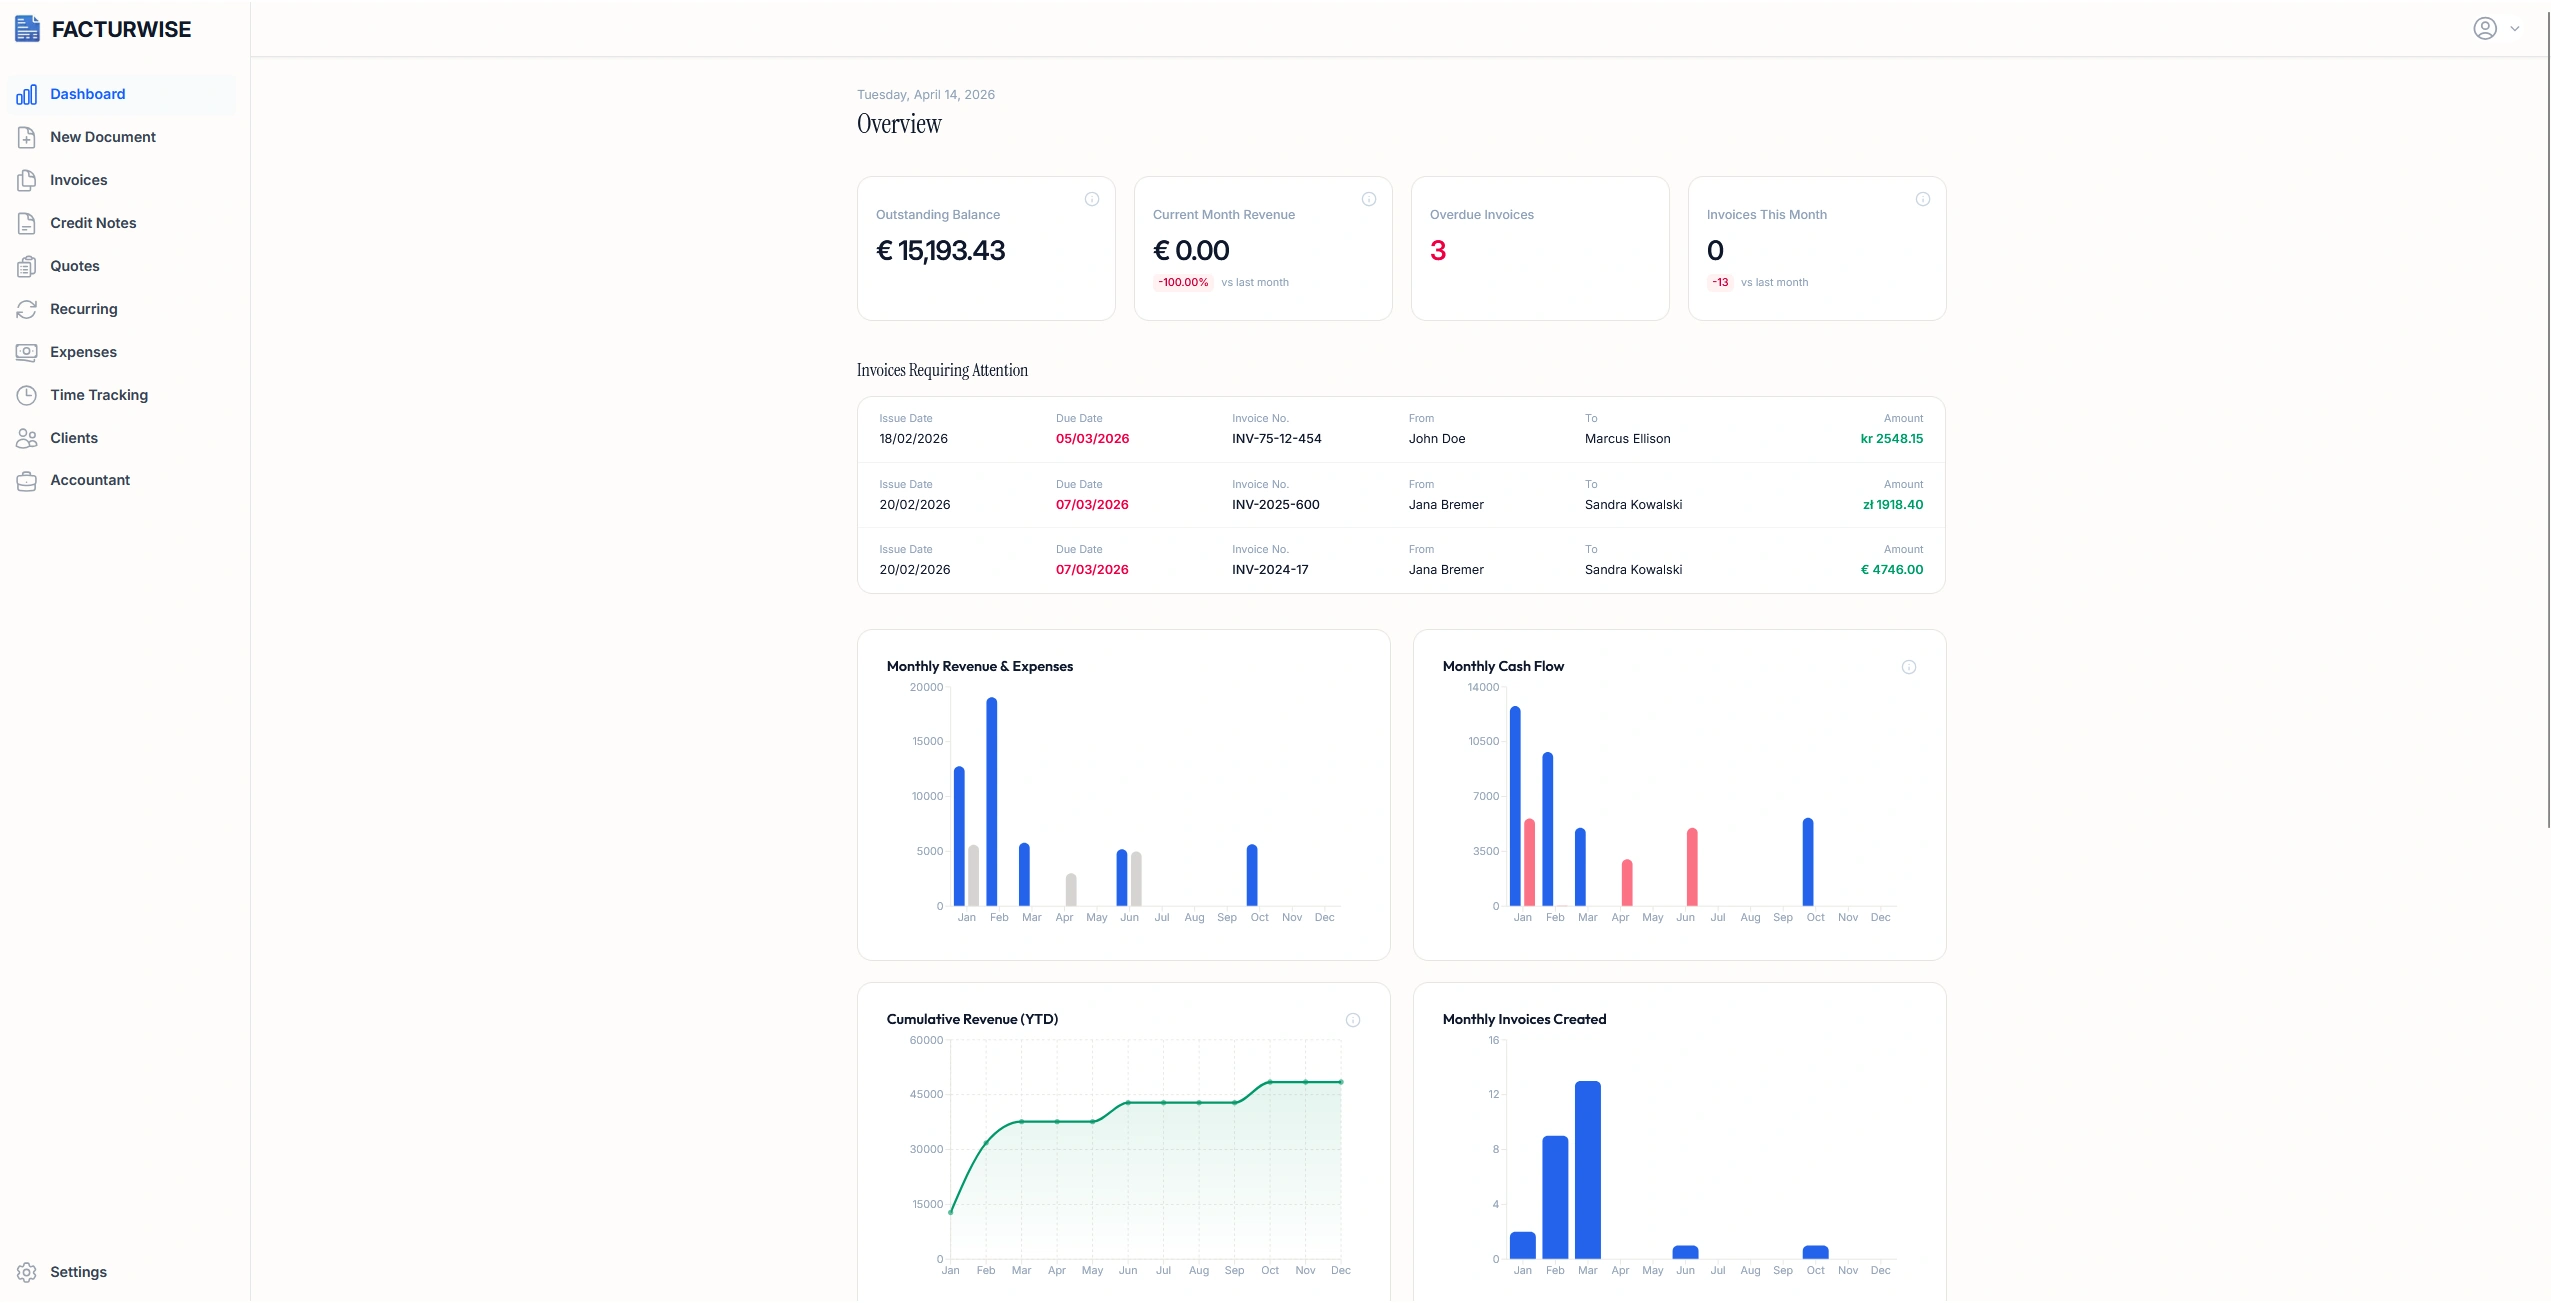Open the New Document sidebar icon

[x=27, y=137]
